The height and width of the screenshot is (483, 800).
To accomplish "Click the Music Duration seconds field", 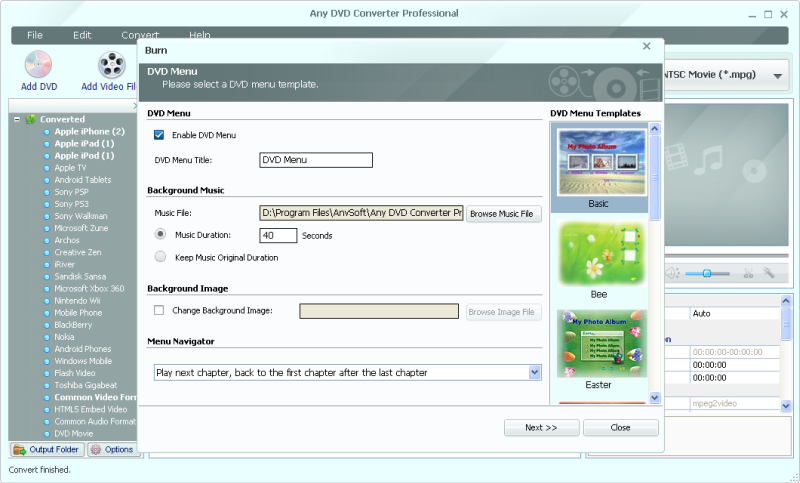I will coord(278,235).
